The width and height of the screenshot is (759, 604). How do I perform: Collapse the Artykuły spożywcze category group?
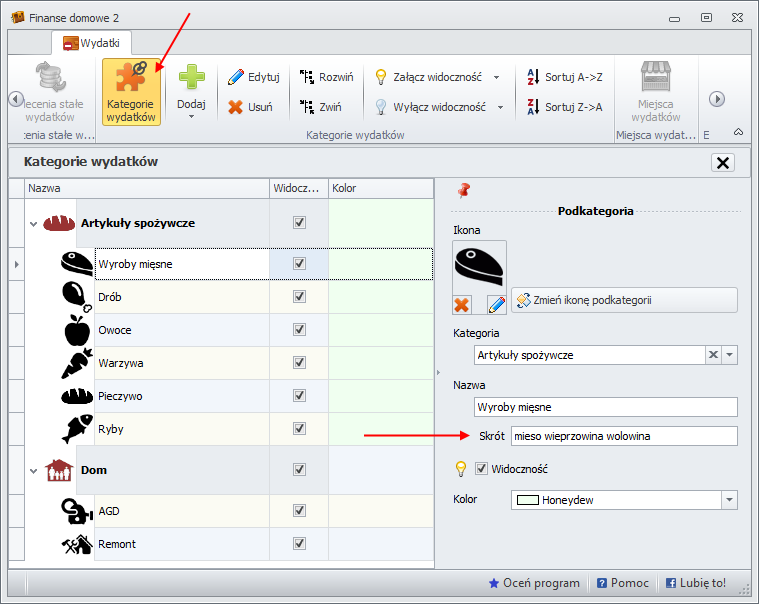(33, 224)
